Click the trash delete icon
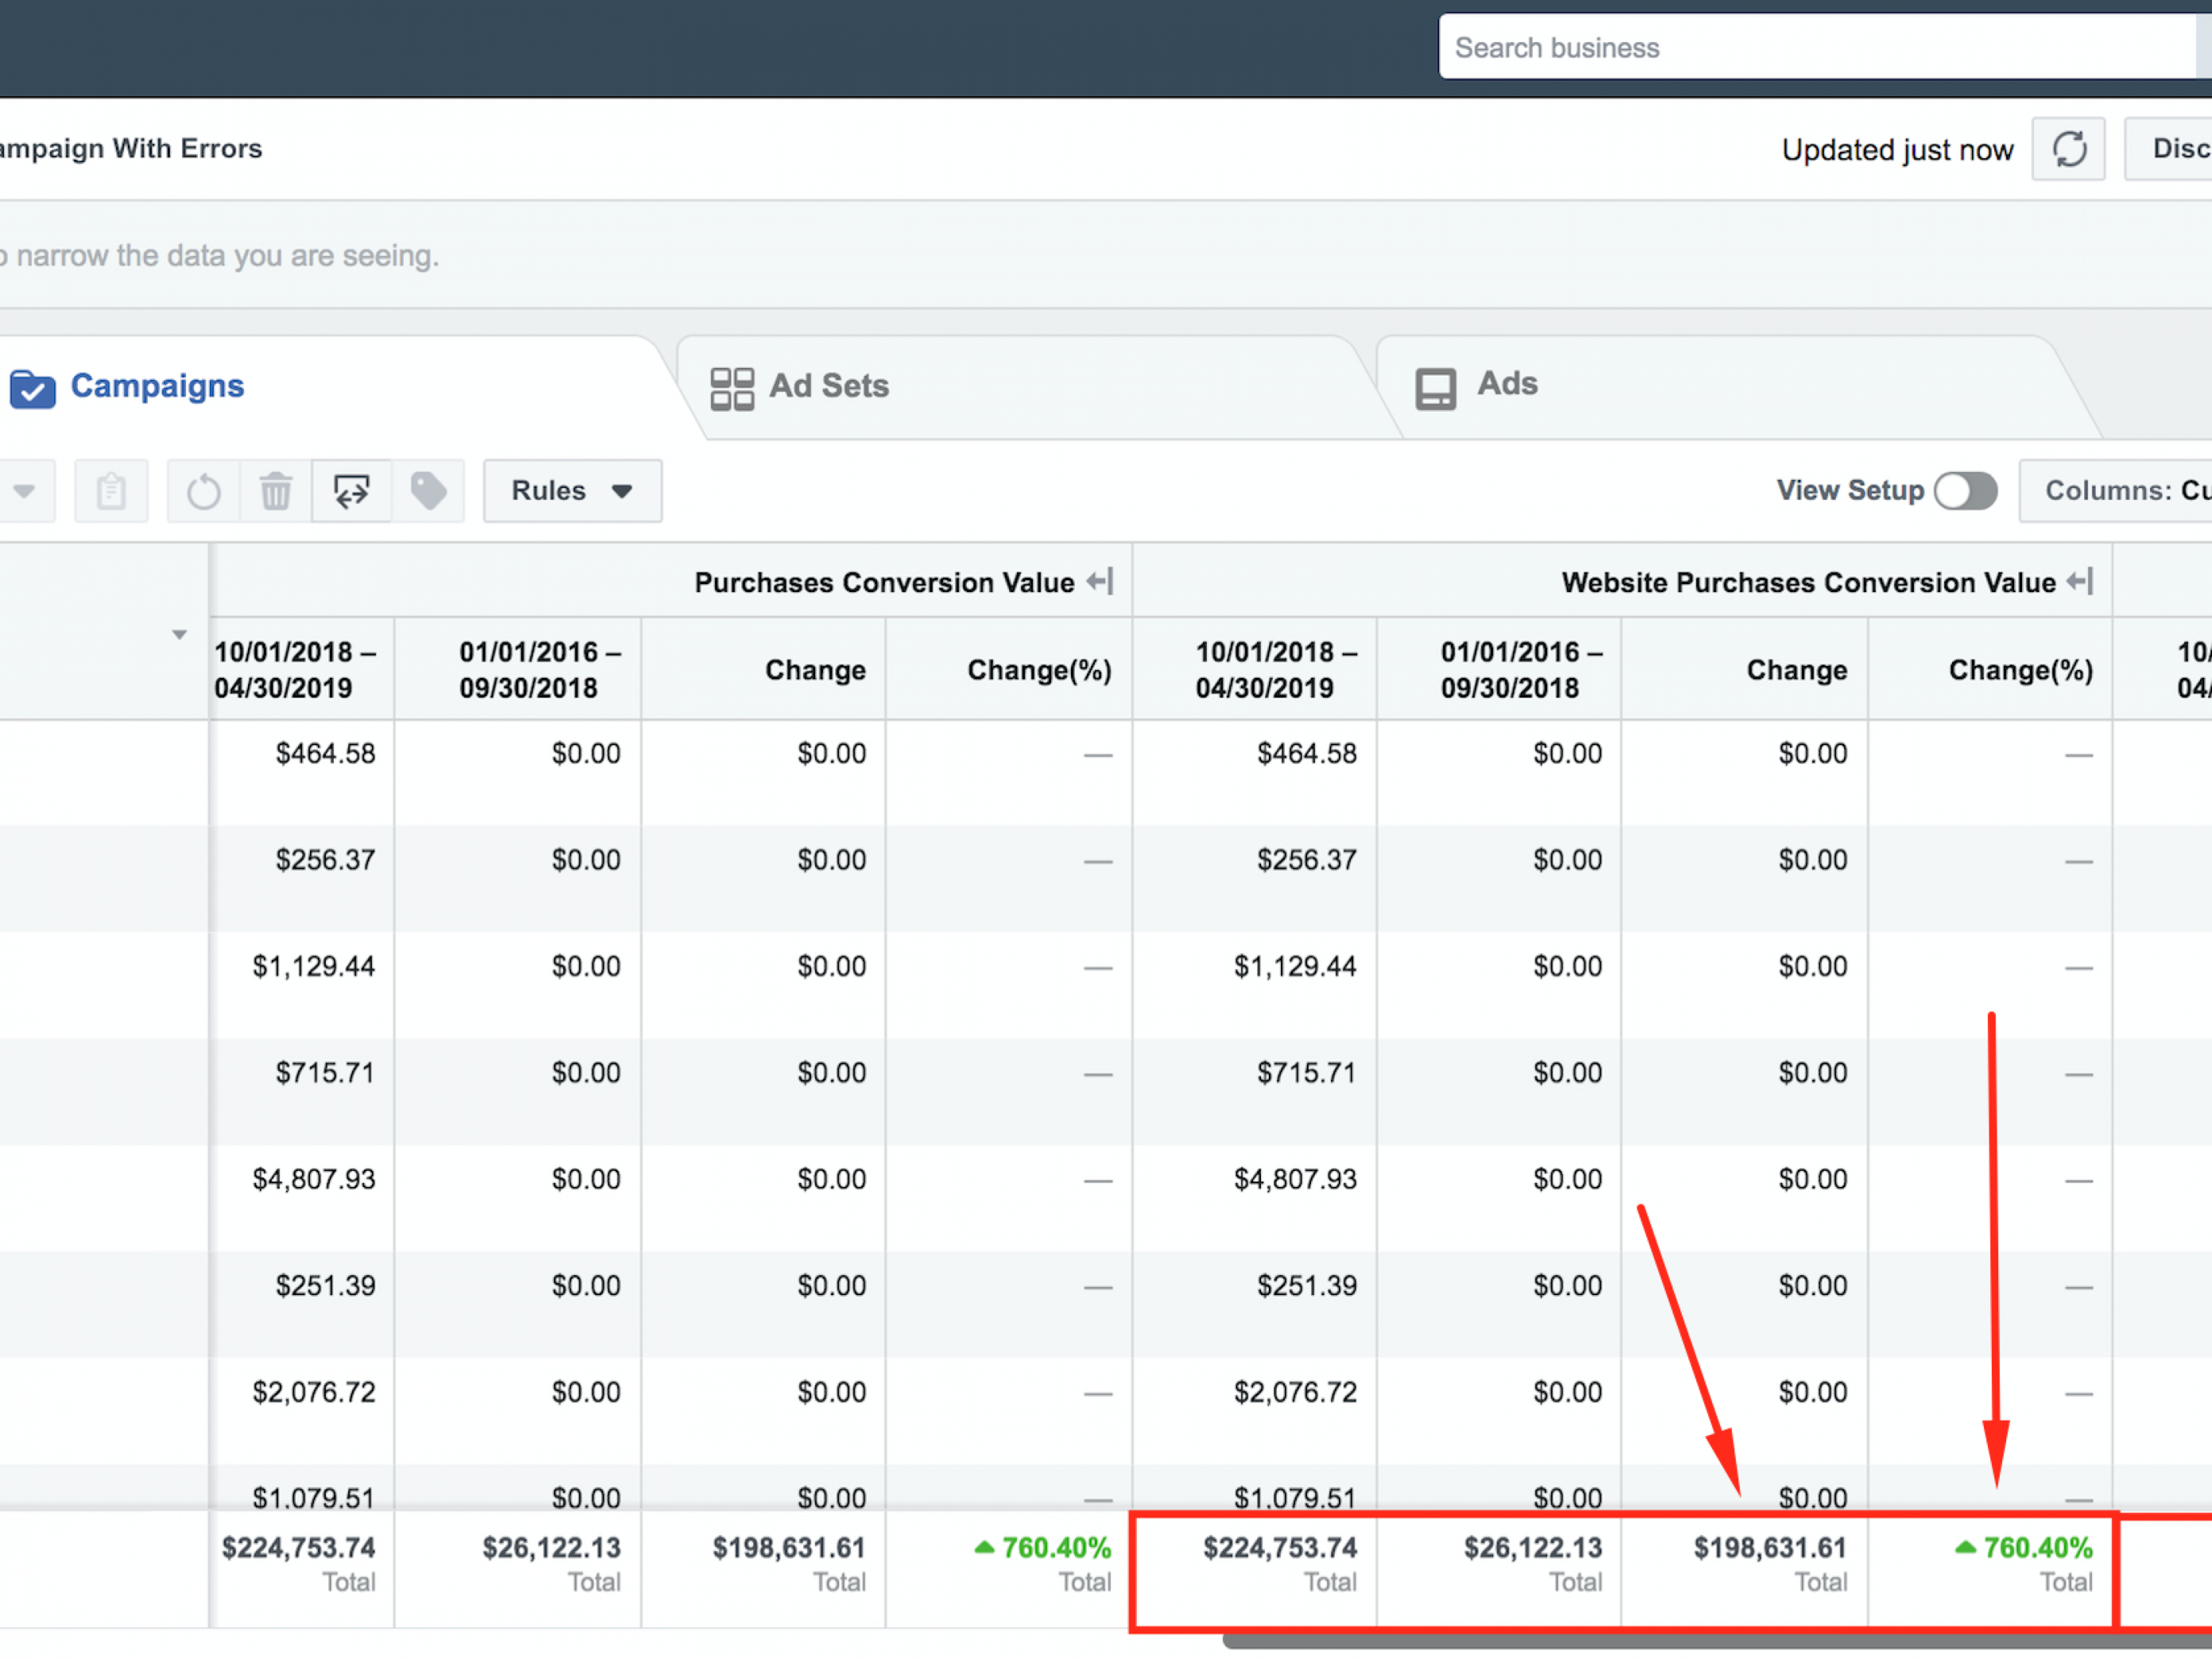Screen dimensions: 2212x1659 pyautogui.click(x=276, y=491)
